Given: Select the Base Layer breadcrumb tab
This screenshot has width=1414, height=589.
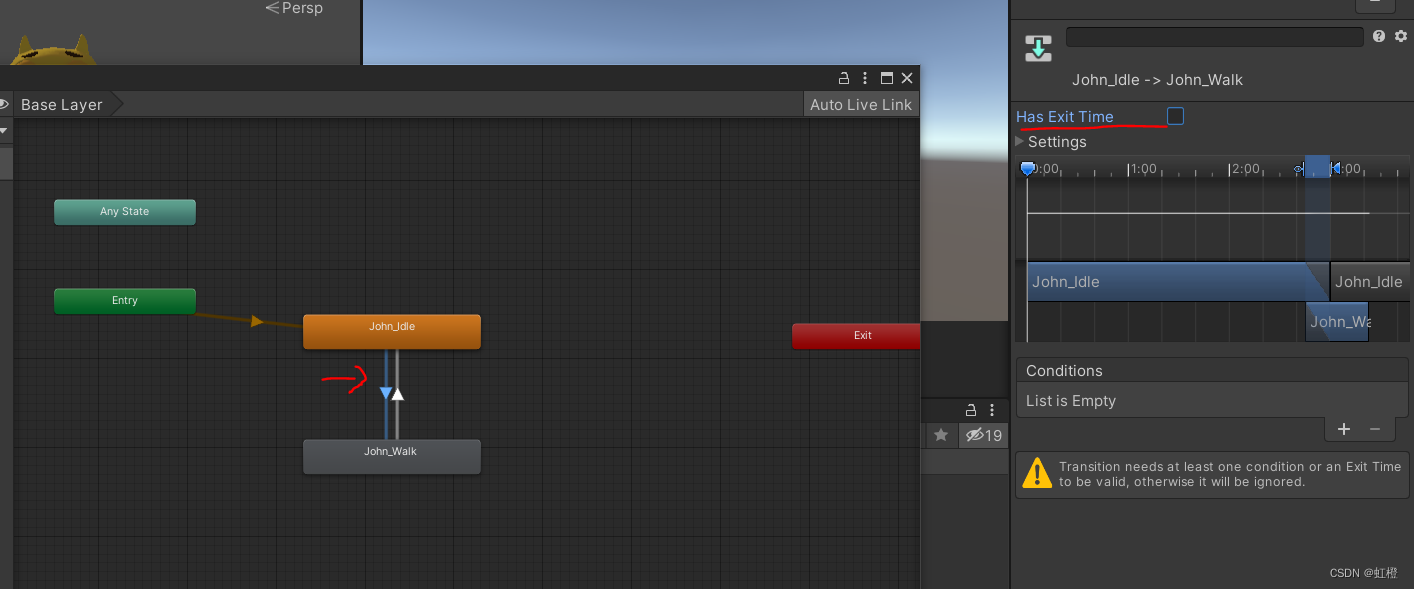Looking at the screenshot, I should coord(61,104).
